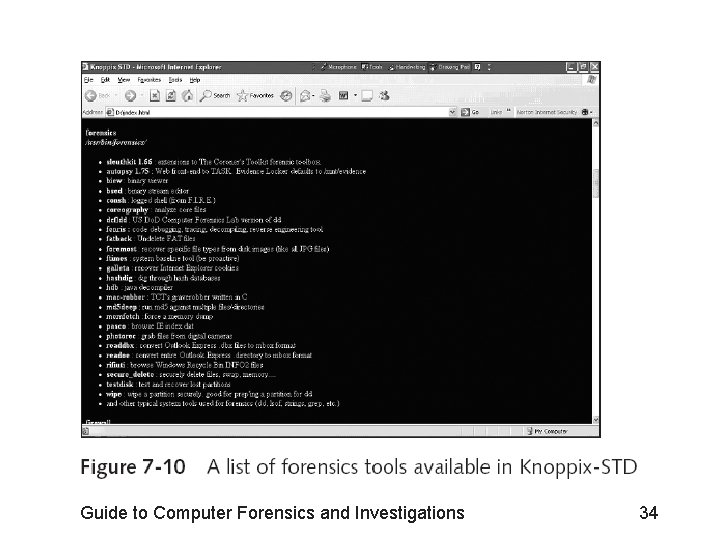
Task: Click the 'secure_delete' list entry
Action: click(x=191, y=375)
